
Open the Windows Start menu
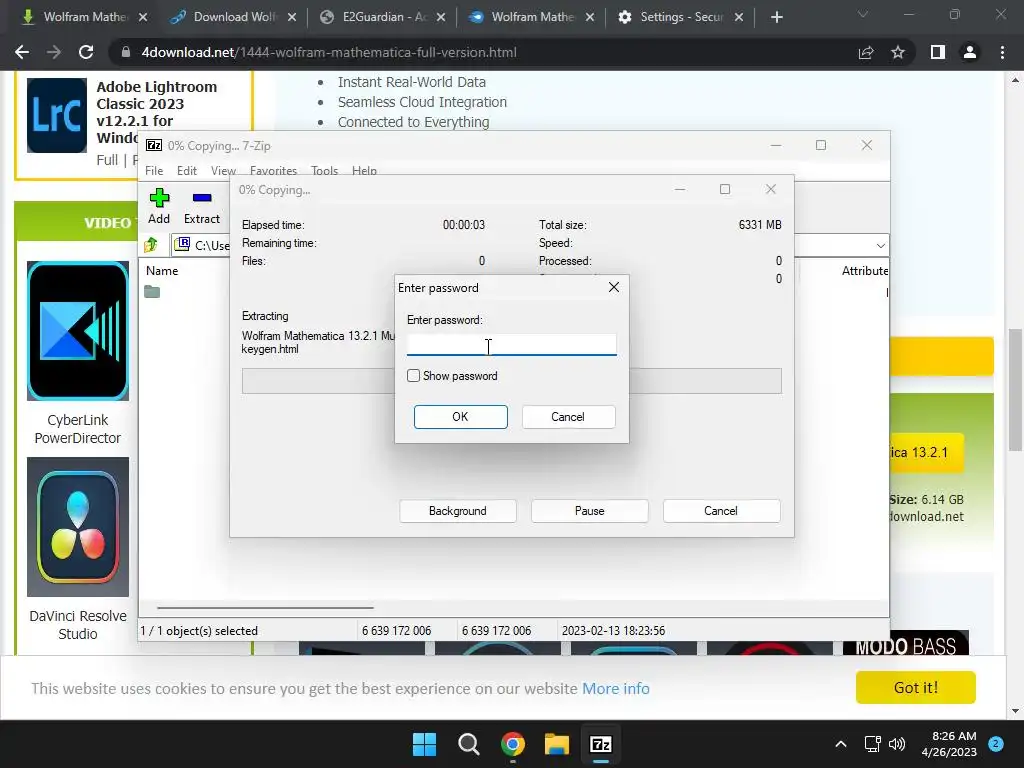[424, 744]
